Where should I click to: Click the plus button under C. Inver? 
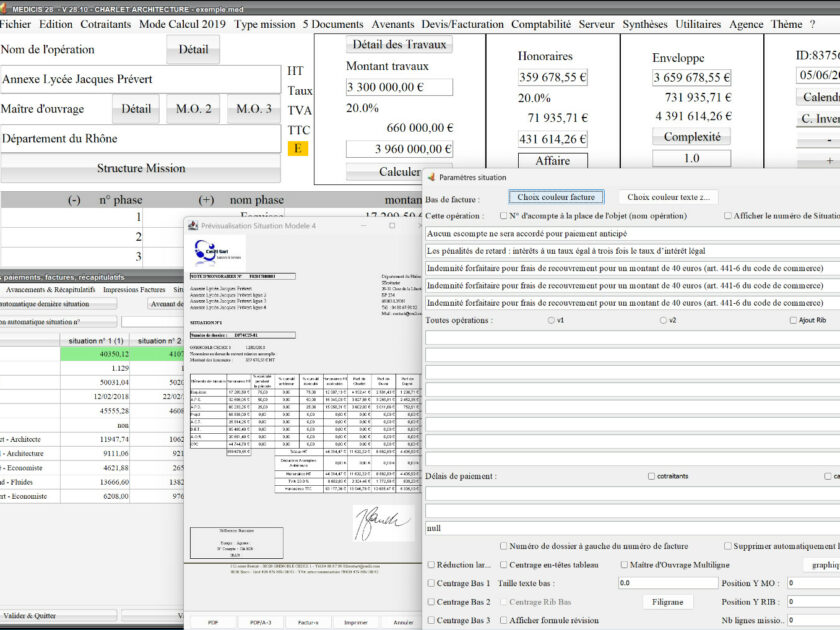coord(819,160)
